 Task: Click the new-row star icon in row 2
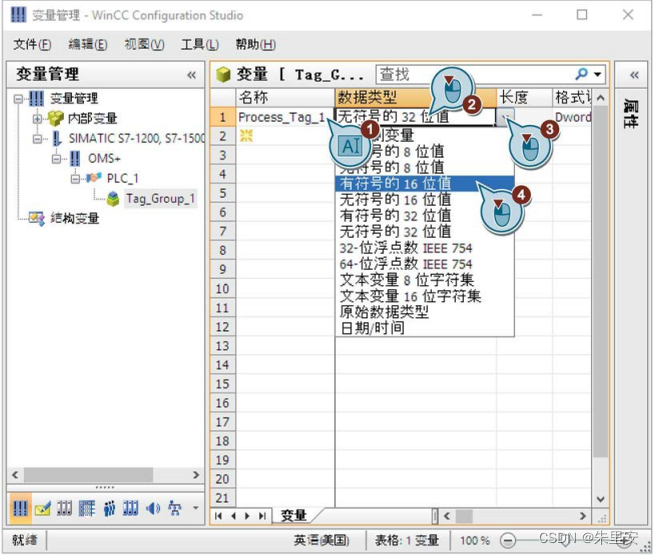coord(246,136)
